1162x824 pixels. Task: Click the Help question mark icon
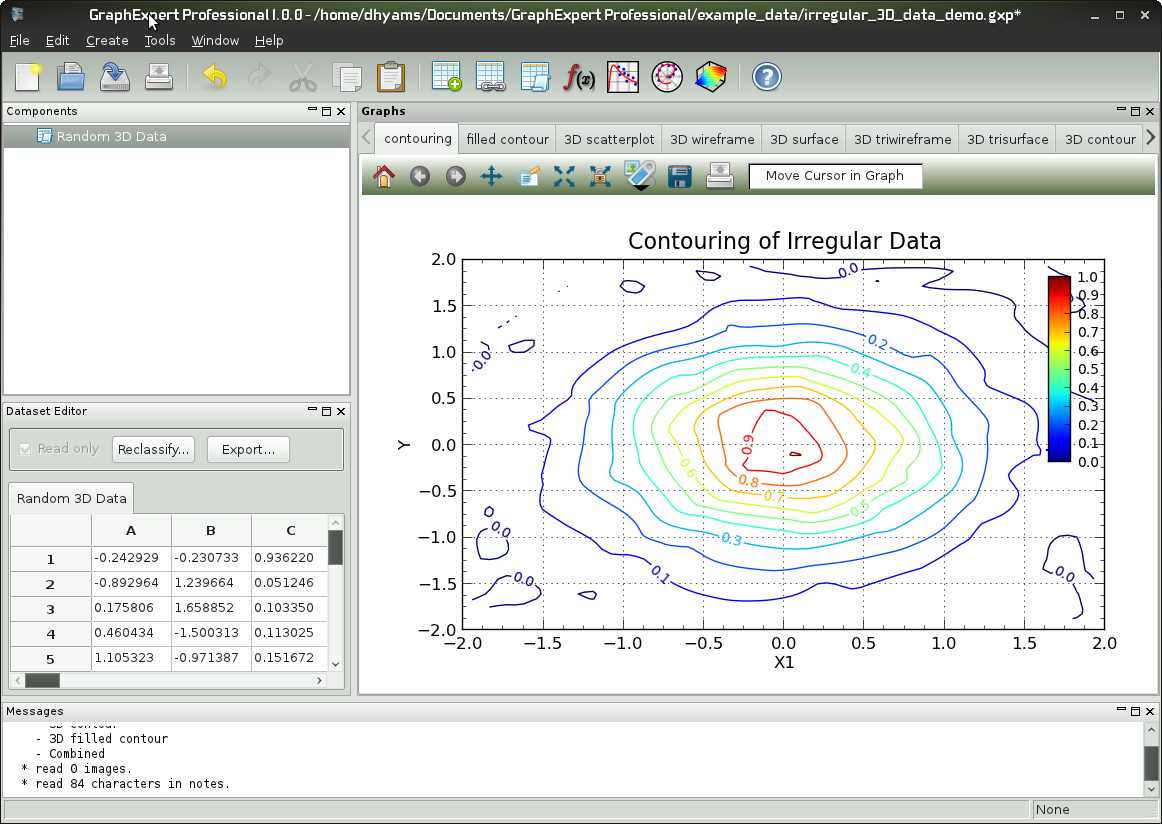[x=766, y=77]
